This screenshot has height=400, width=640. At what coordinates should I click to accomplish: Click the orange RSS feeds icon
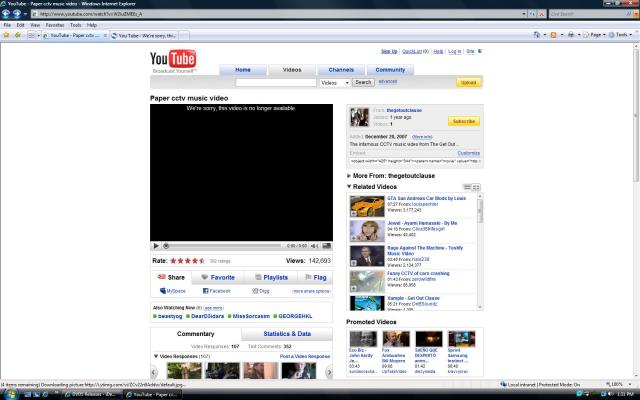coord(553,35)
